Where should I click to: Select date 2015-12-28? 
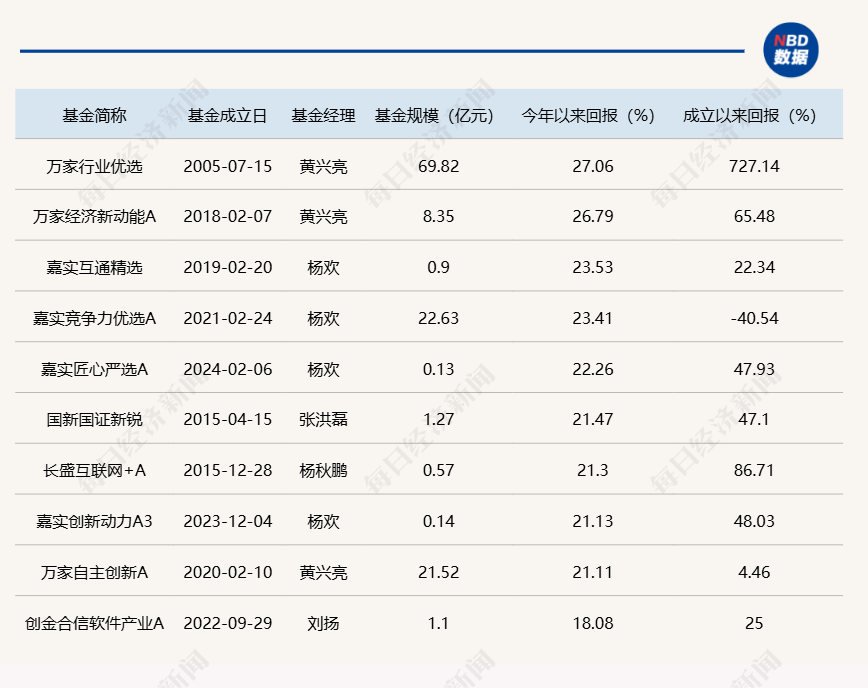point(228,470)
